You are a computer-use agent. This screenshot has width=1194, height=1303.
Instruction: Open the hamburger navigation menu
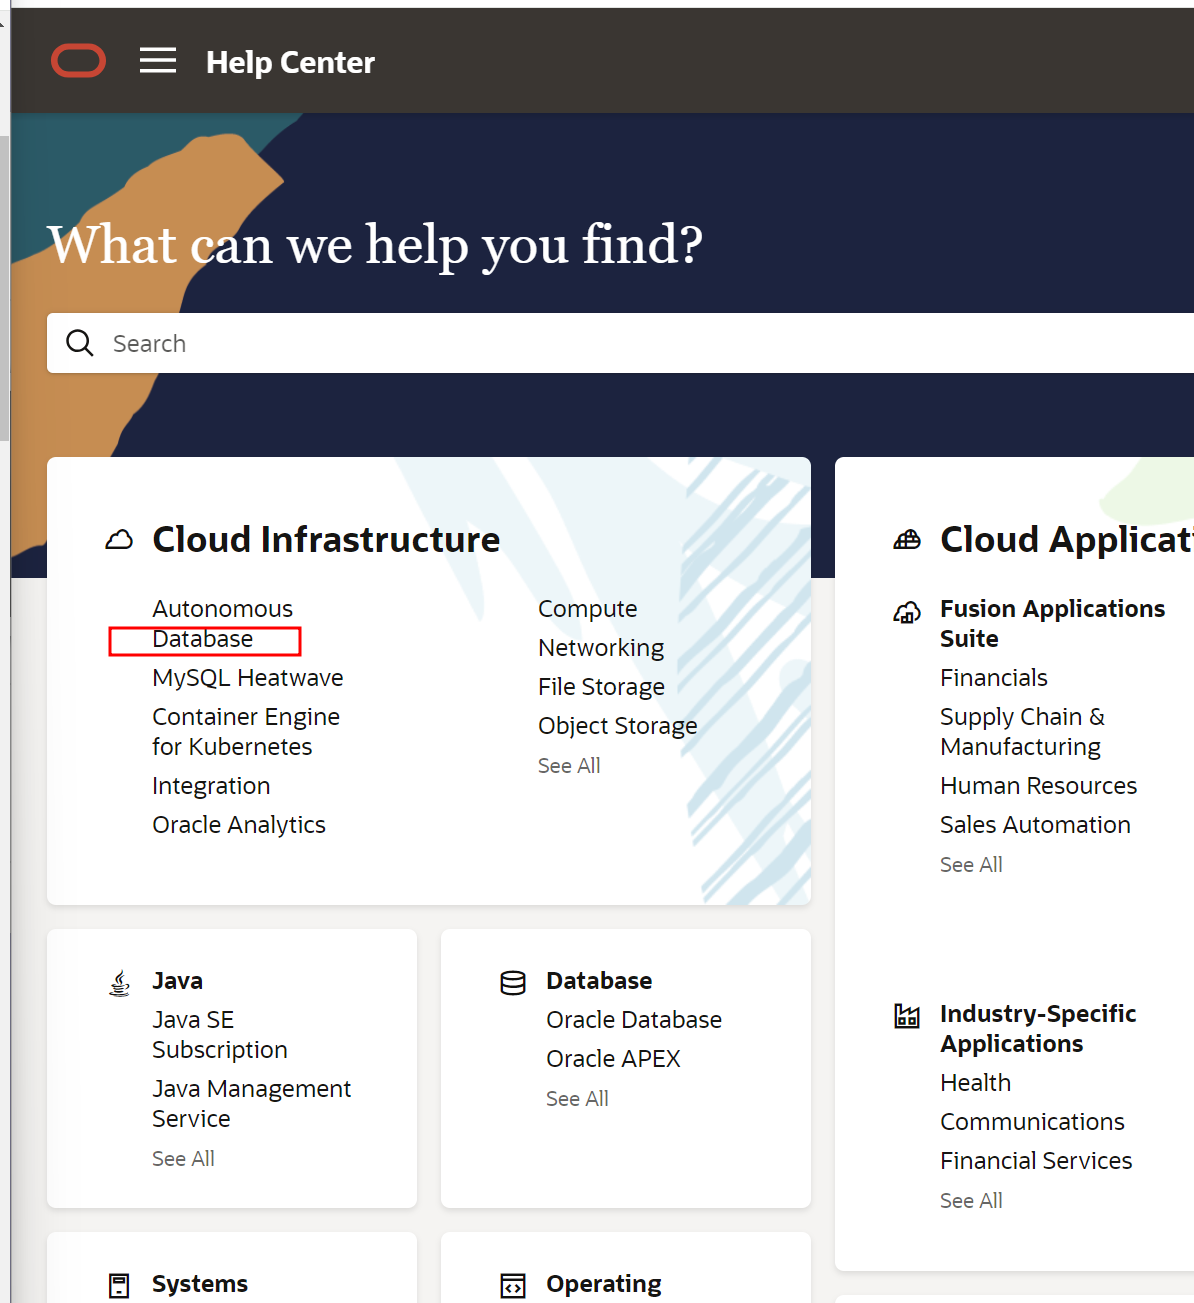[158, 61]
